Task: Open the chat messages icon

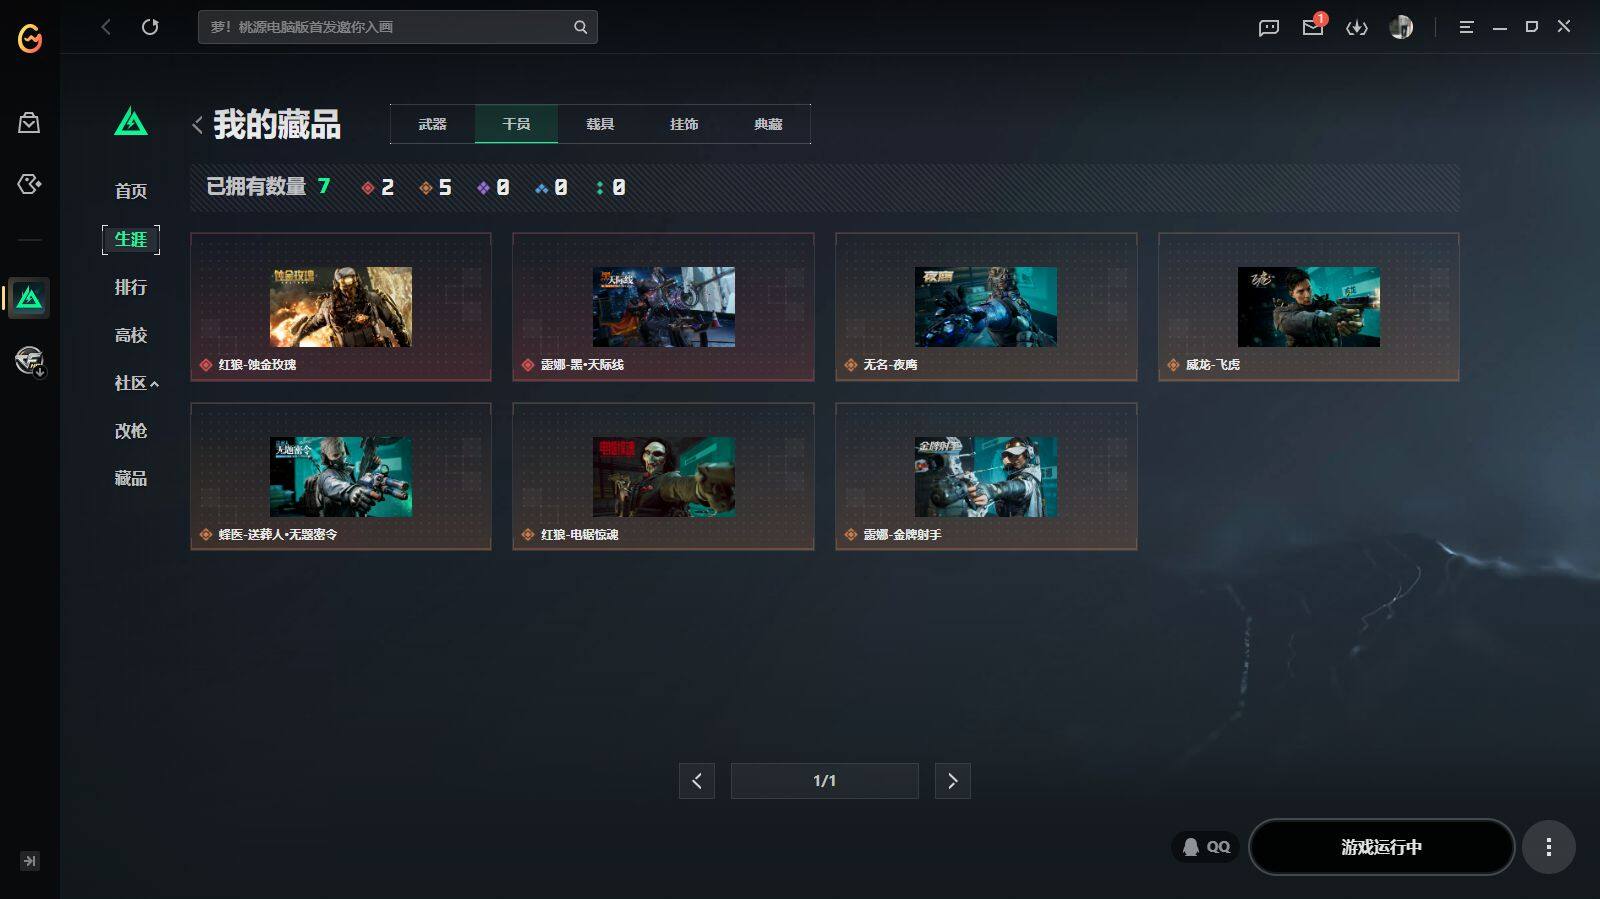Action: (1269, 27)
